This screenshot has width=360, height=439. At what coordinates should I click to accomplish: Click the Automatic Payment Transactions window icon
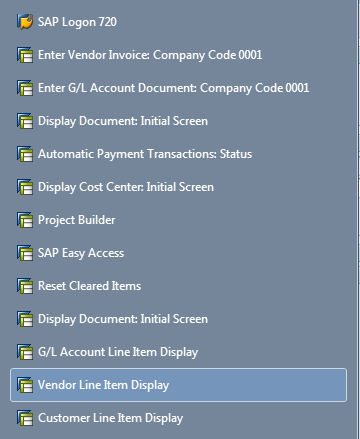pos(25,154)
